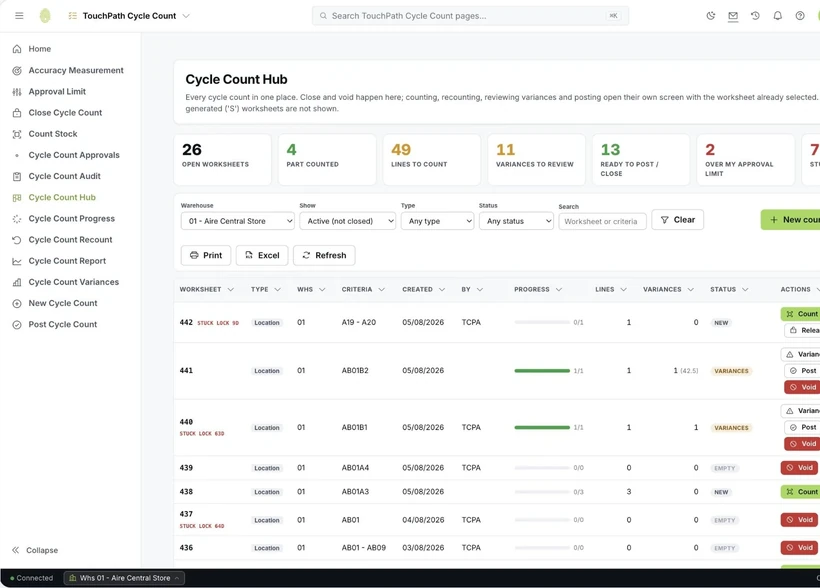Screen dimensions: 820x588
Task: Click the Home icon in sidebar
Action: (17, 49)
